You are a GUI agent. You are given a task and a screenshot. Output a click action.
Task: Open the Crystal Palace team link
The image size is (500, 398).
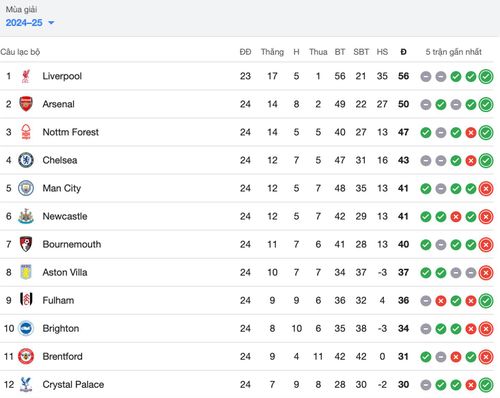pyautogui.click(x=73, y=384)
